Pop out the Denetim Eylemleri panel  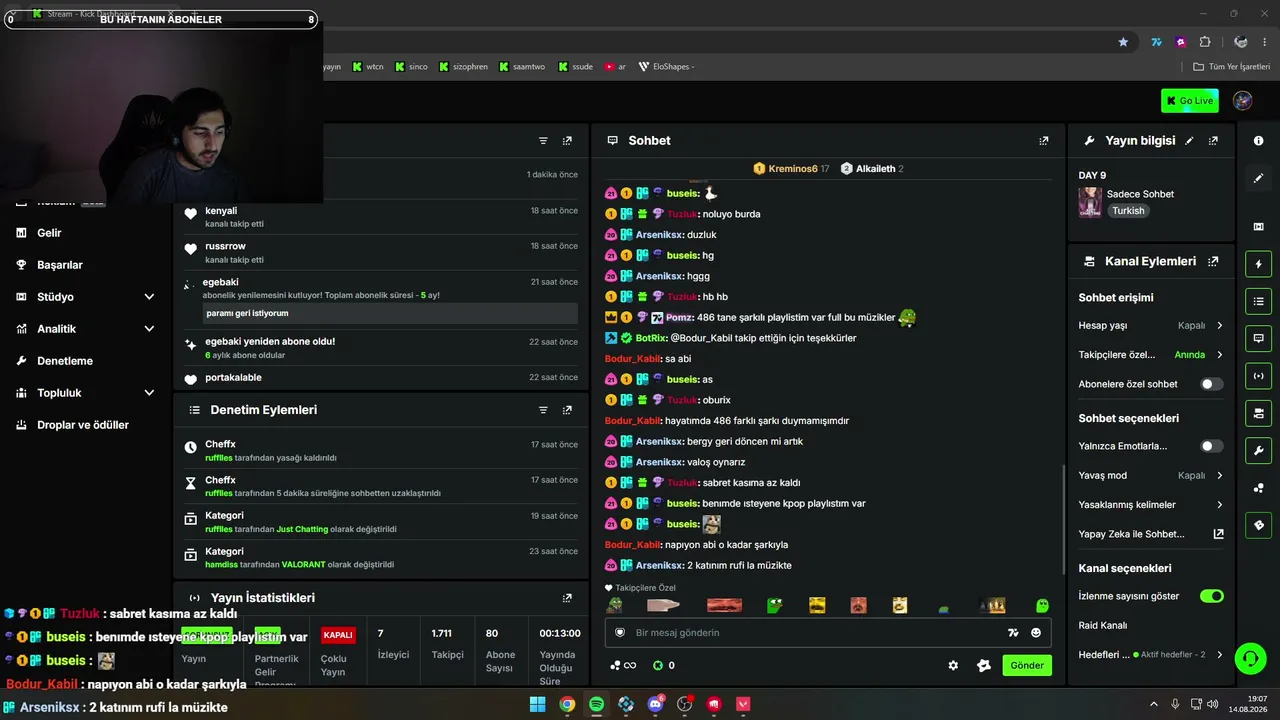567,410
